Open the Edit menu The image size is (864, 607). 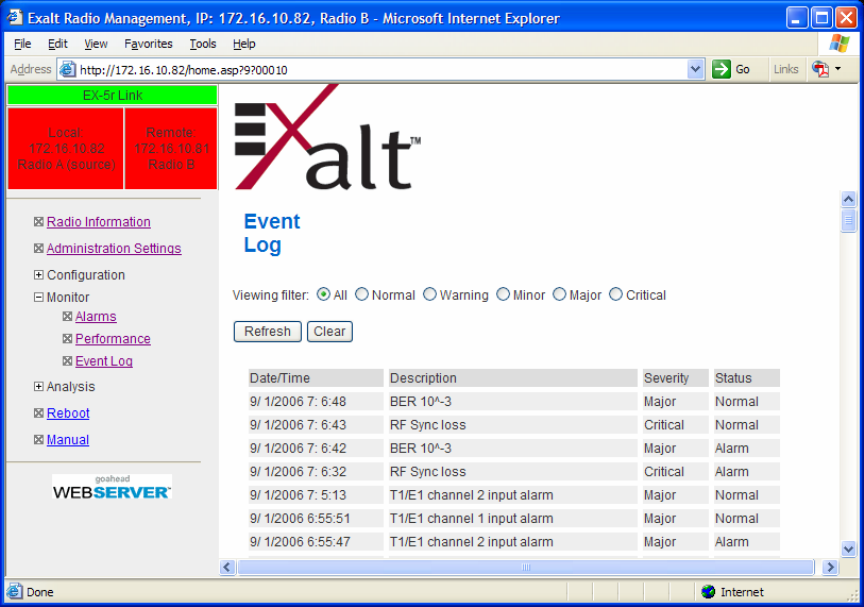[x=57, y=44]
